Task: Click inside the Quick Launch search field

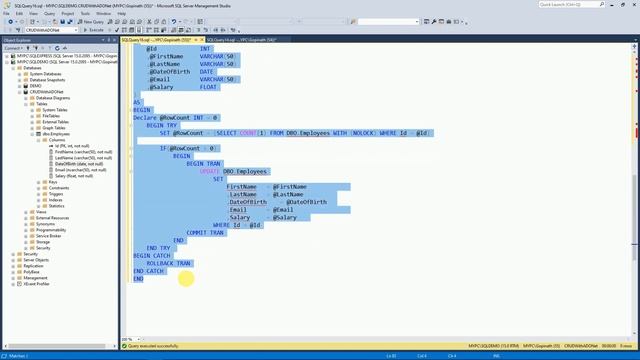Action: click(568, 4)
